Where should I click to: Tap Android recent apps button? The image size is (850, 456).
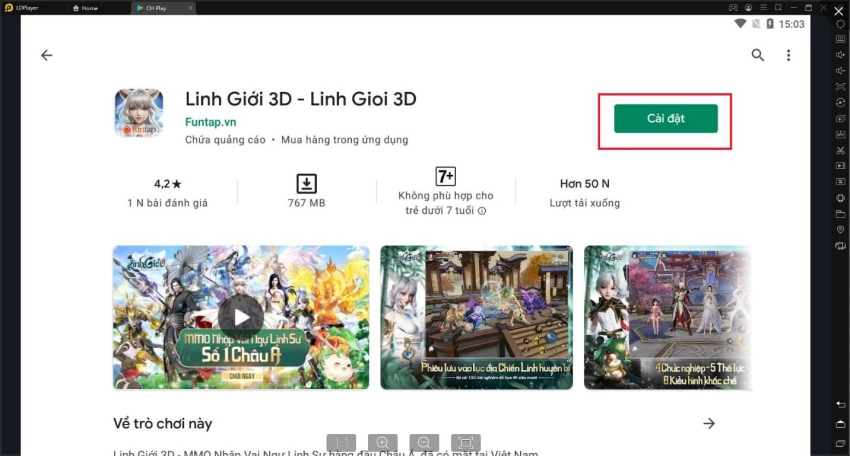pyautogui.click(x=840, y=444)
